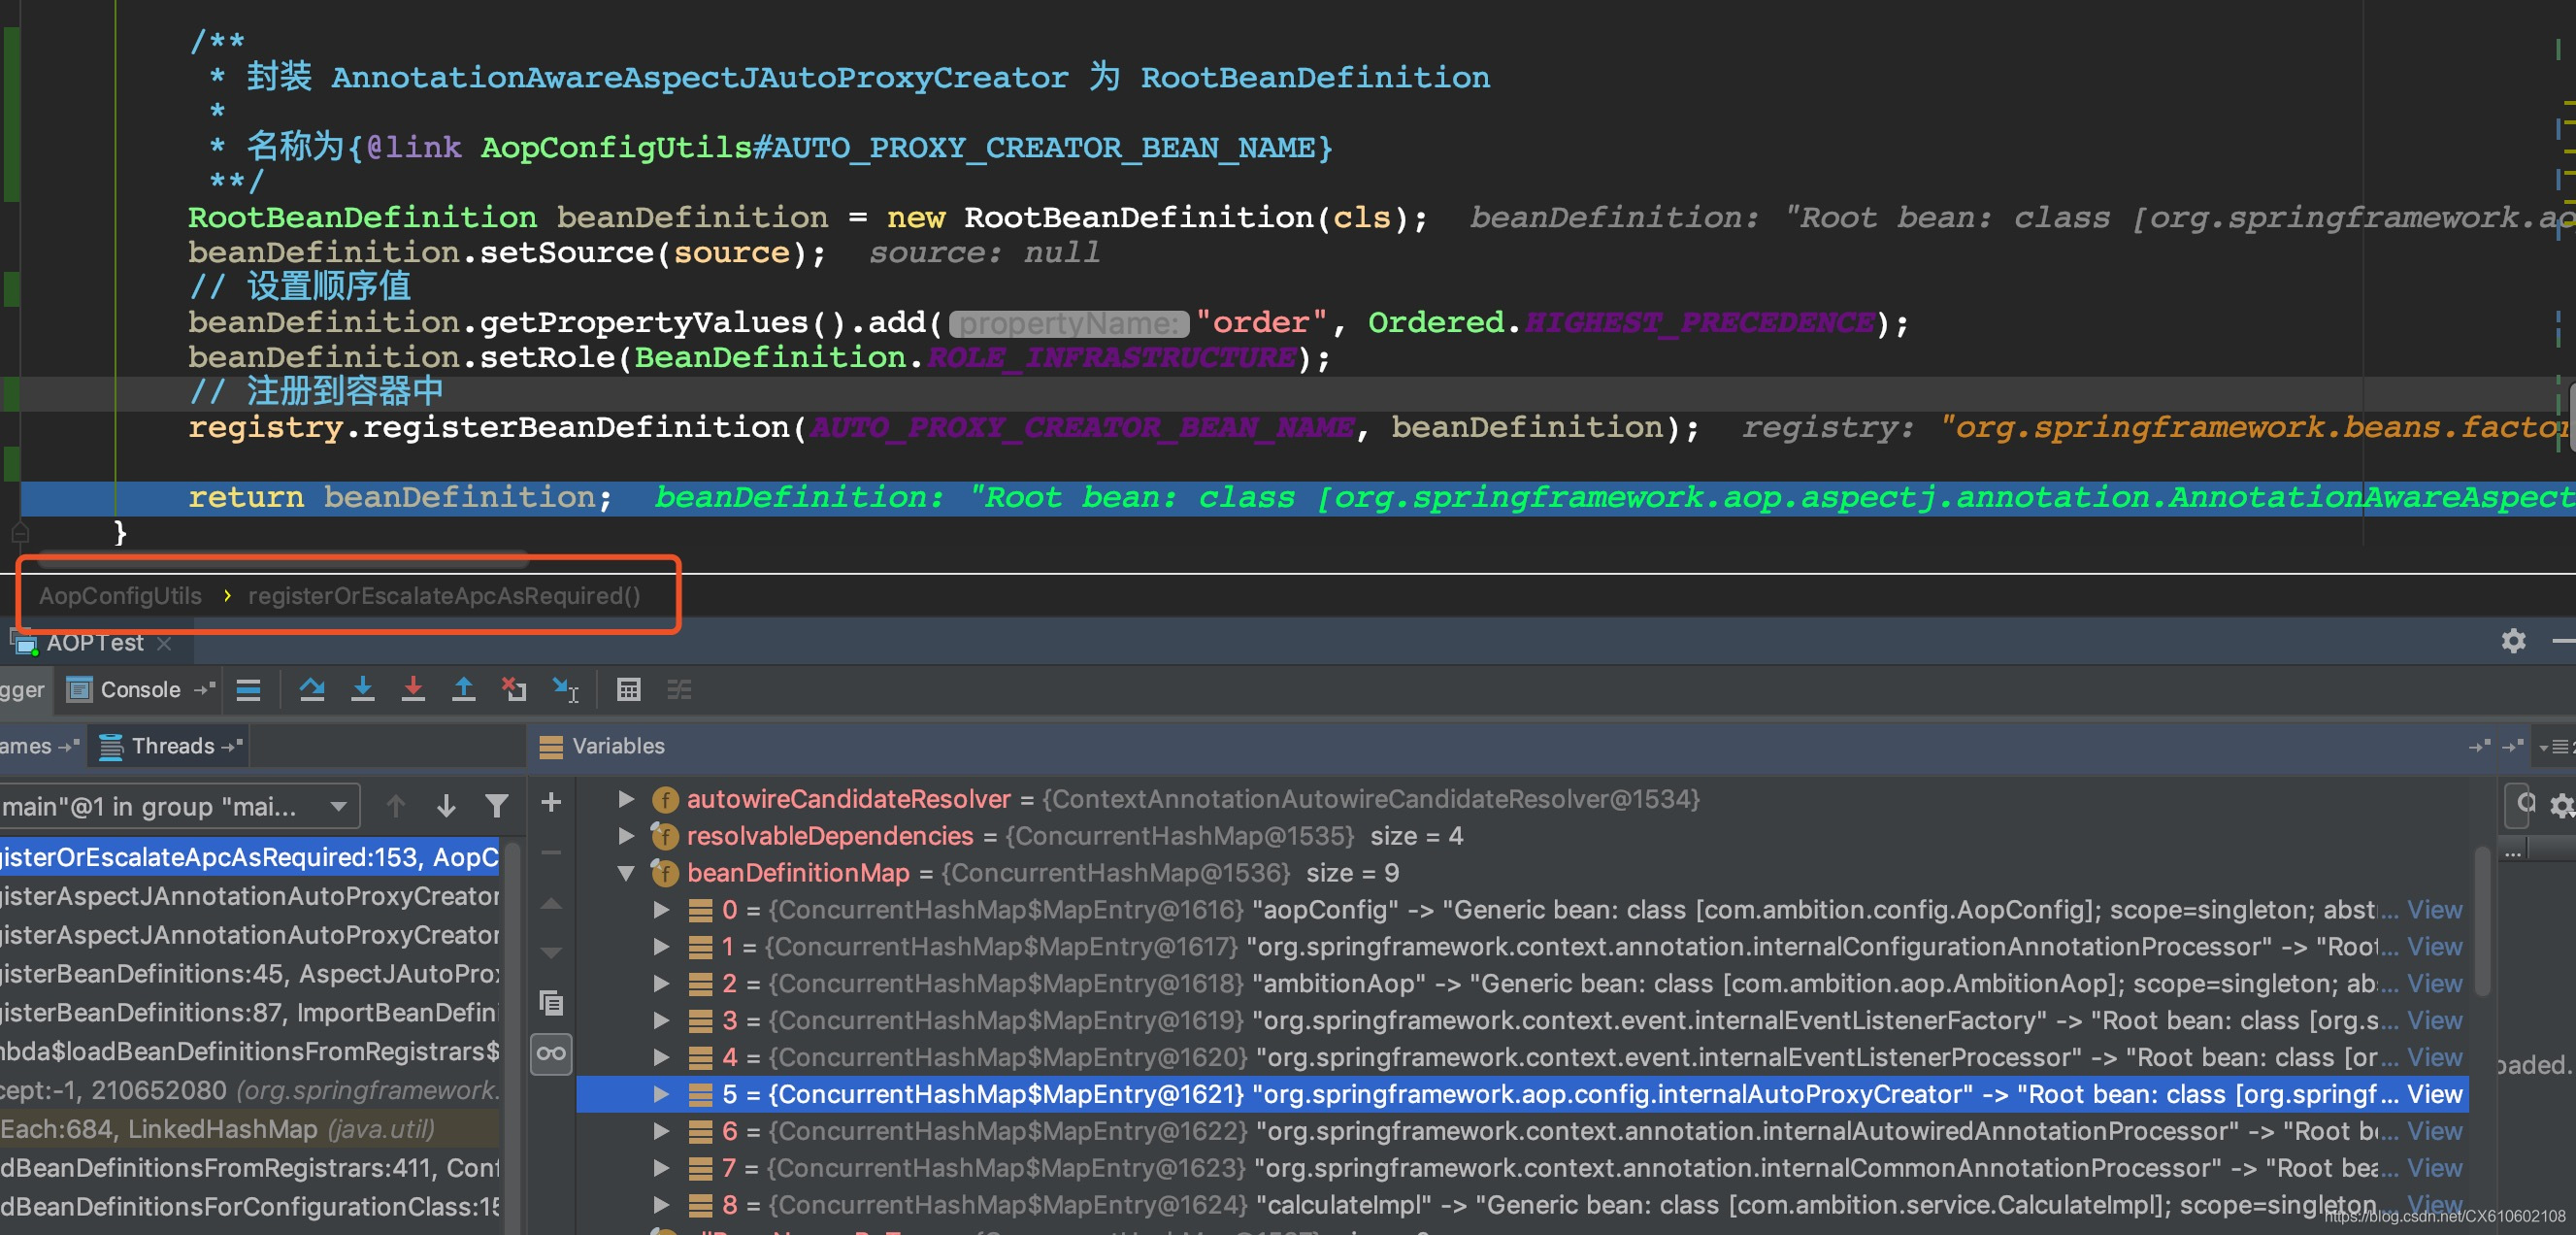The image size is (2576, 1235).
Task: Select frame registerBeanDefinitions:45, AspectJAutoProxy
Action: click(x=250, y=973)
